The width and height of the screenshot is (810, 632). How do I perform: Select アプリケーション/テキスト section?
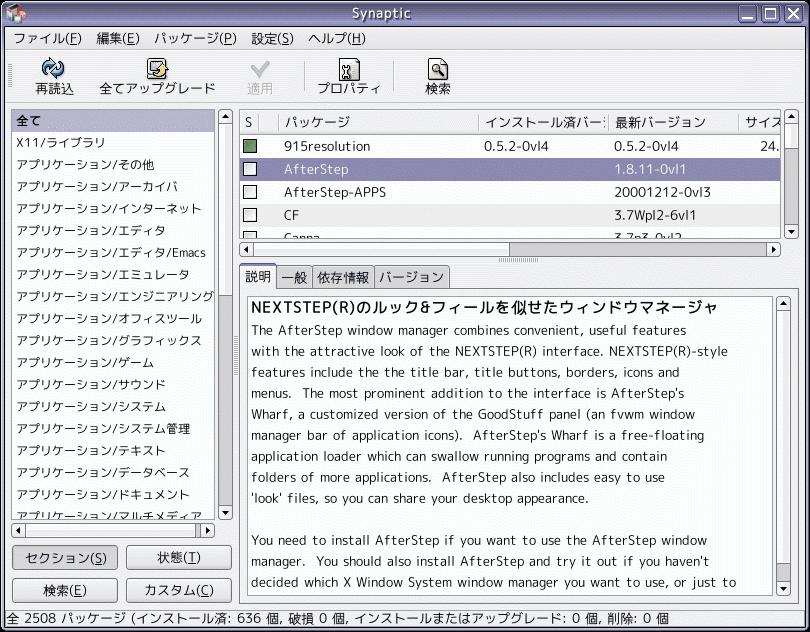click(113, 451)
